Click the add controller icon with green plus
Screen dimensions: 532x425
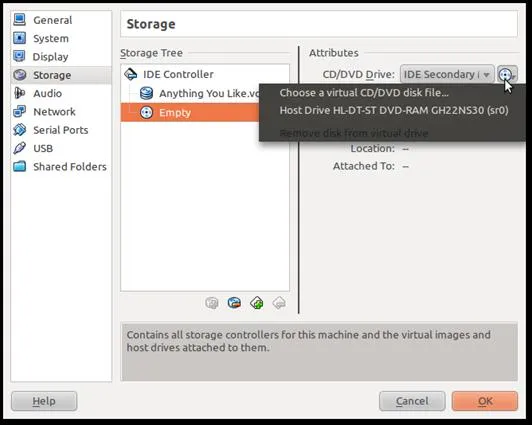(257, 303)
